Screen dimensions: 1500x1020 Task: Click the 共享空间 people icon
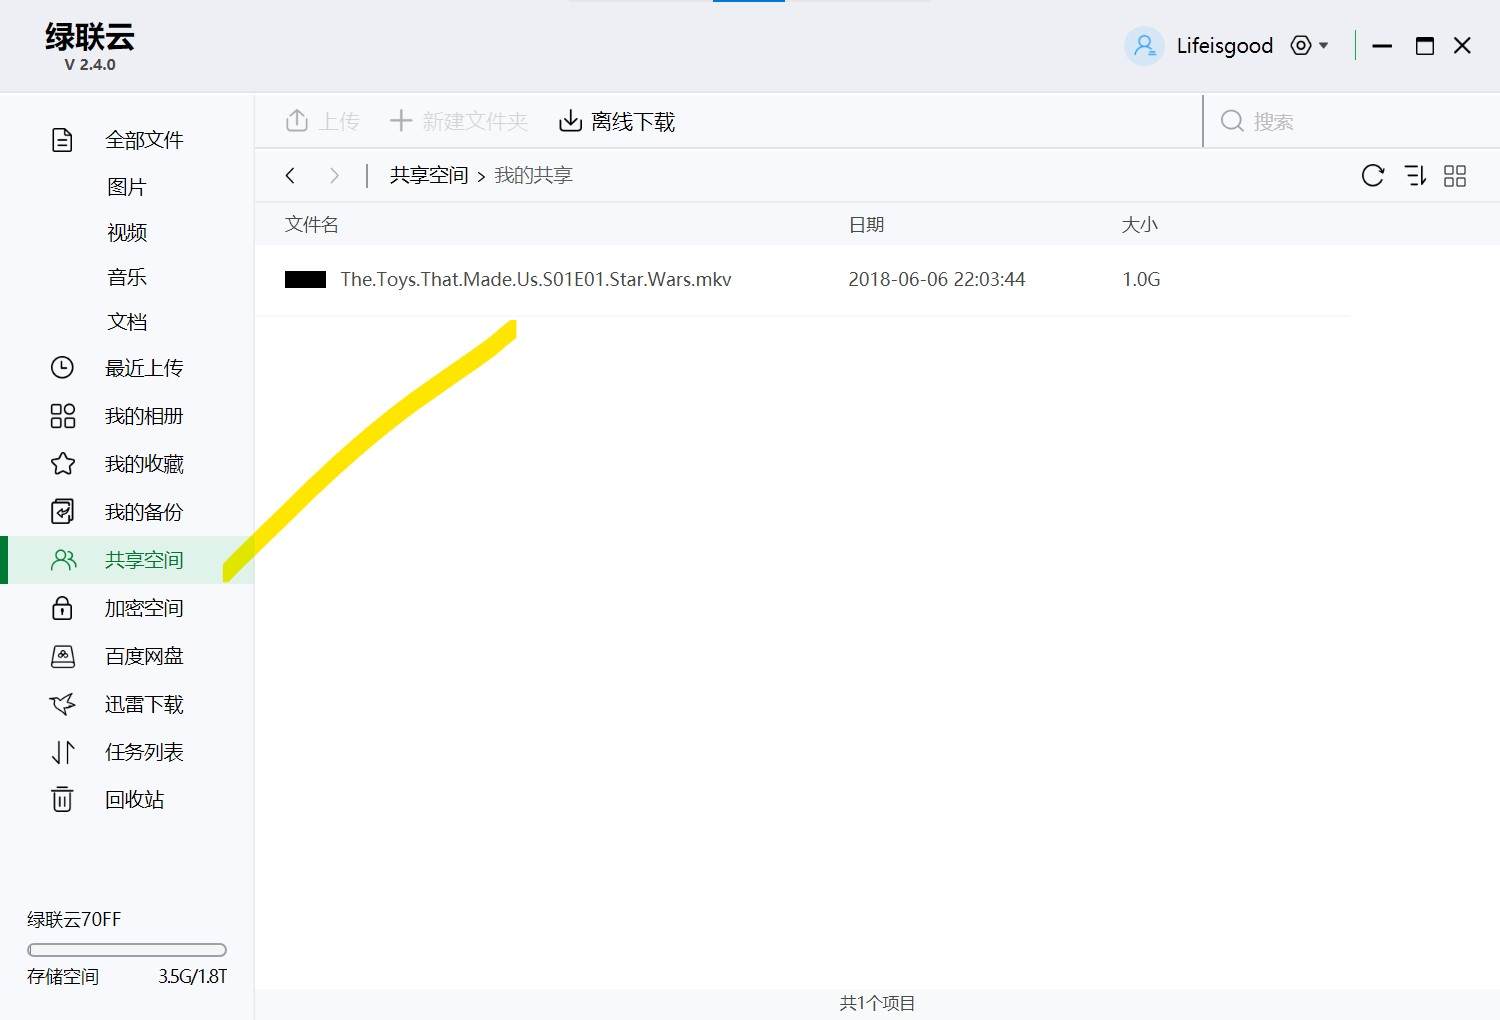[x=63, y=560]
